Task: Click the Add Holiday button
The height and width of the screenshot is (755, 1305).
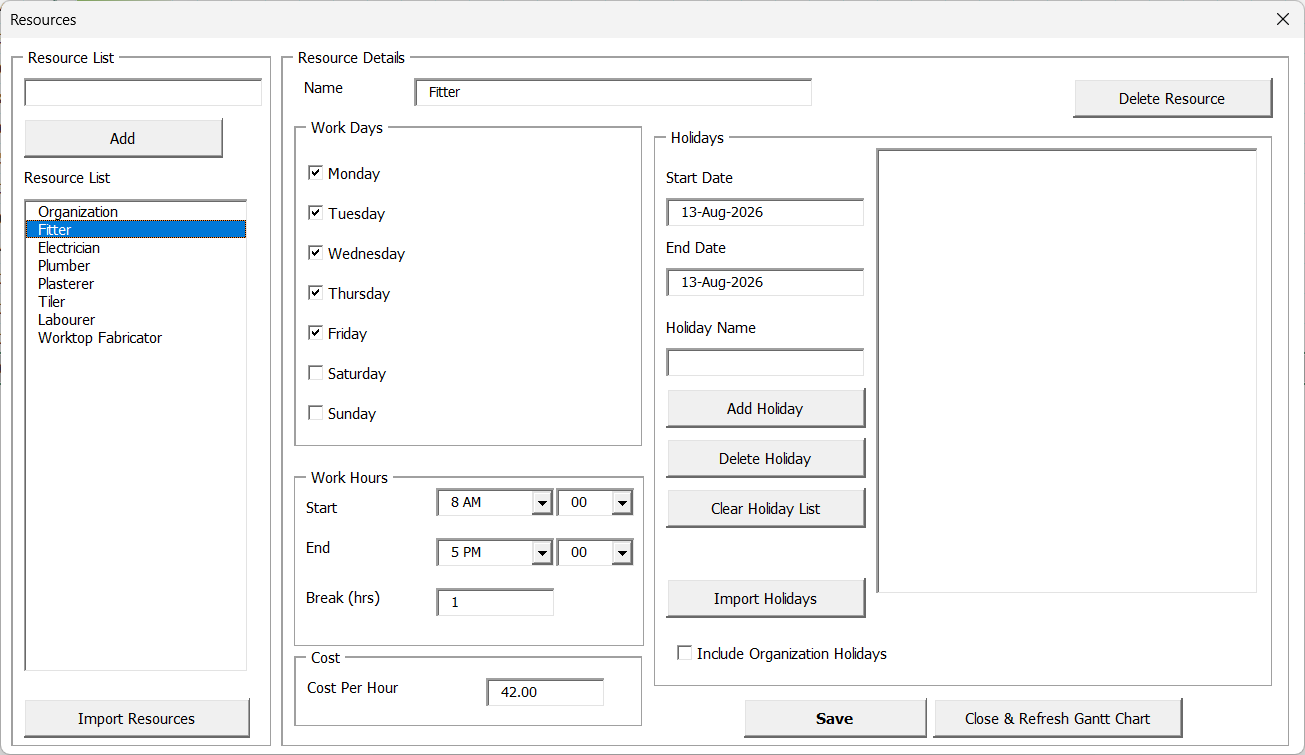Action: click(765, 408)
